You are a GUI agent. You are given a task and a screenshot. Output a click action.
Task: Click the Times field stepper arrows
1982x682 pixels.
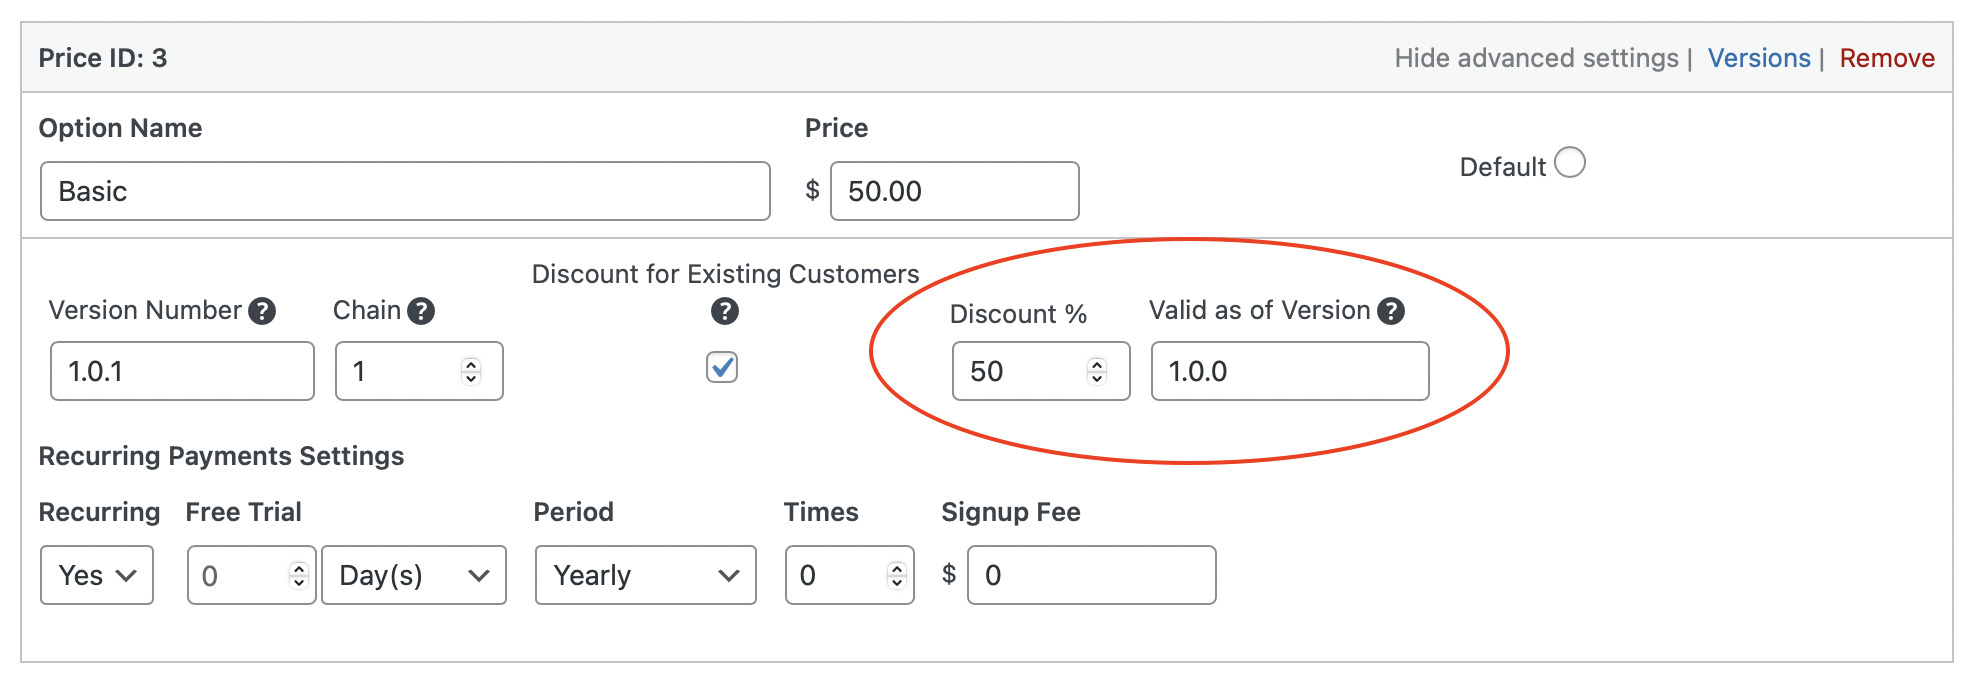tap(897, 575)
